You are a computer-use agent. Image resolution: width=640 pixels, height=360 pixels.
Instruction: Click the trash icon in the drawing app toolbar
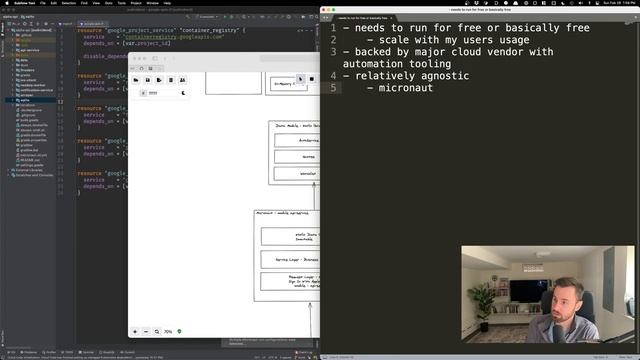tap(171, 80)
